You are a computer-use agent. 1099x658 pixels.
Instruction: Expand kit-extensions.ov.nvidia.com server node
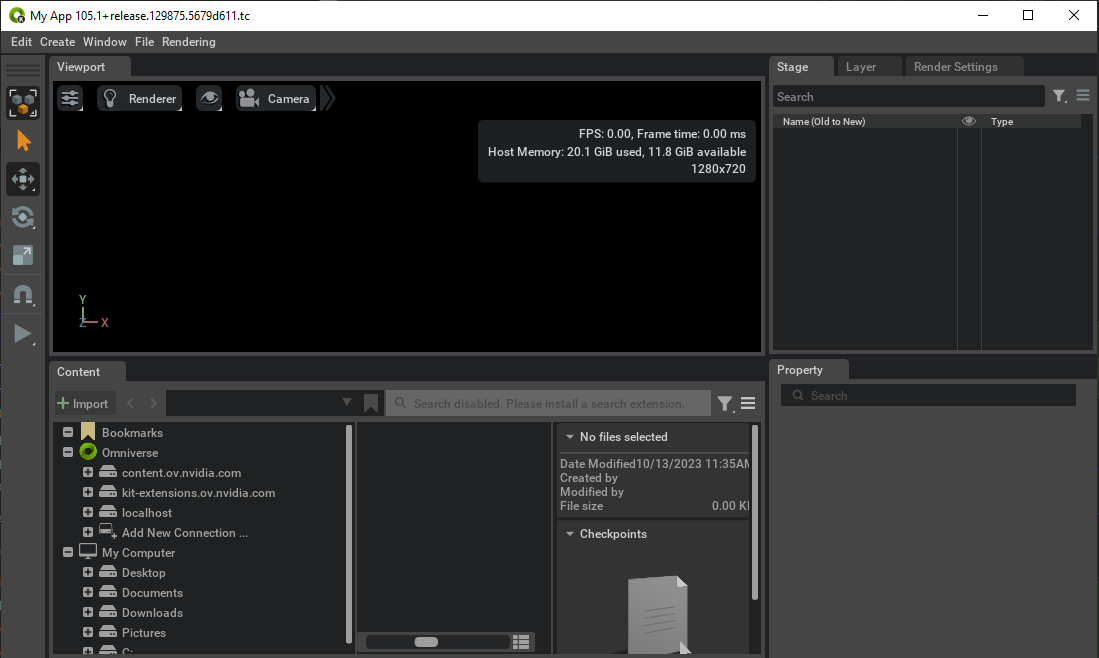(88, 492)
